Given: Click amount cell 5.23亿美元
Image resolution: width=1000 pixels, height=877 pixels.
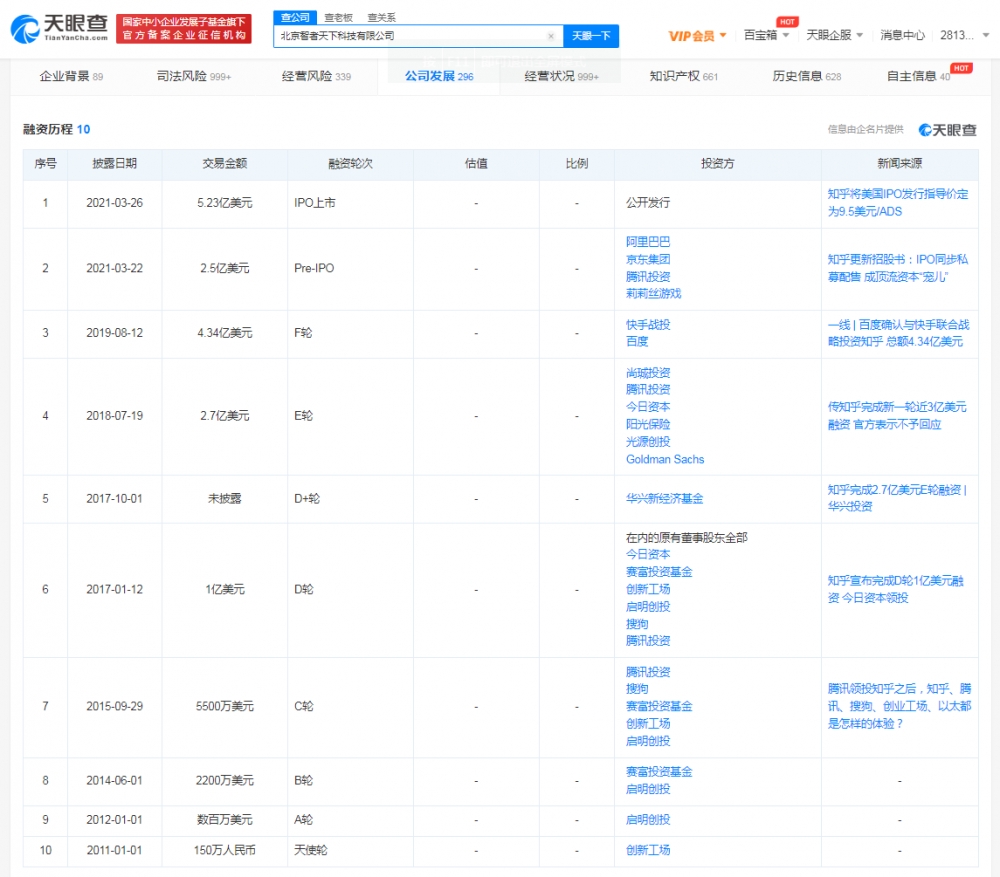Looking at the screenshot, I should click(224, 203).
